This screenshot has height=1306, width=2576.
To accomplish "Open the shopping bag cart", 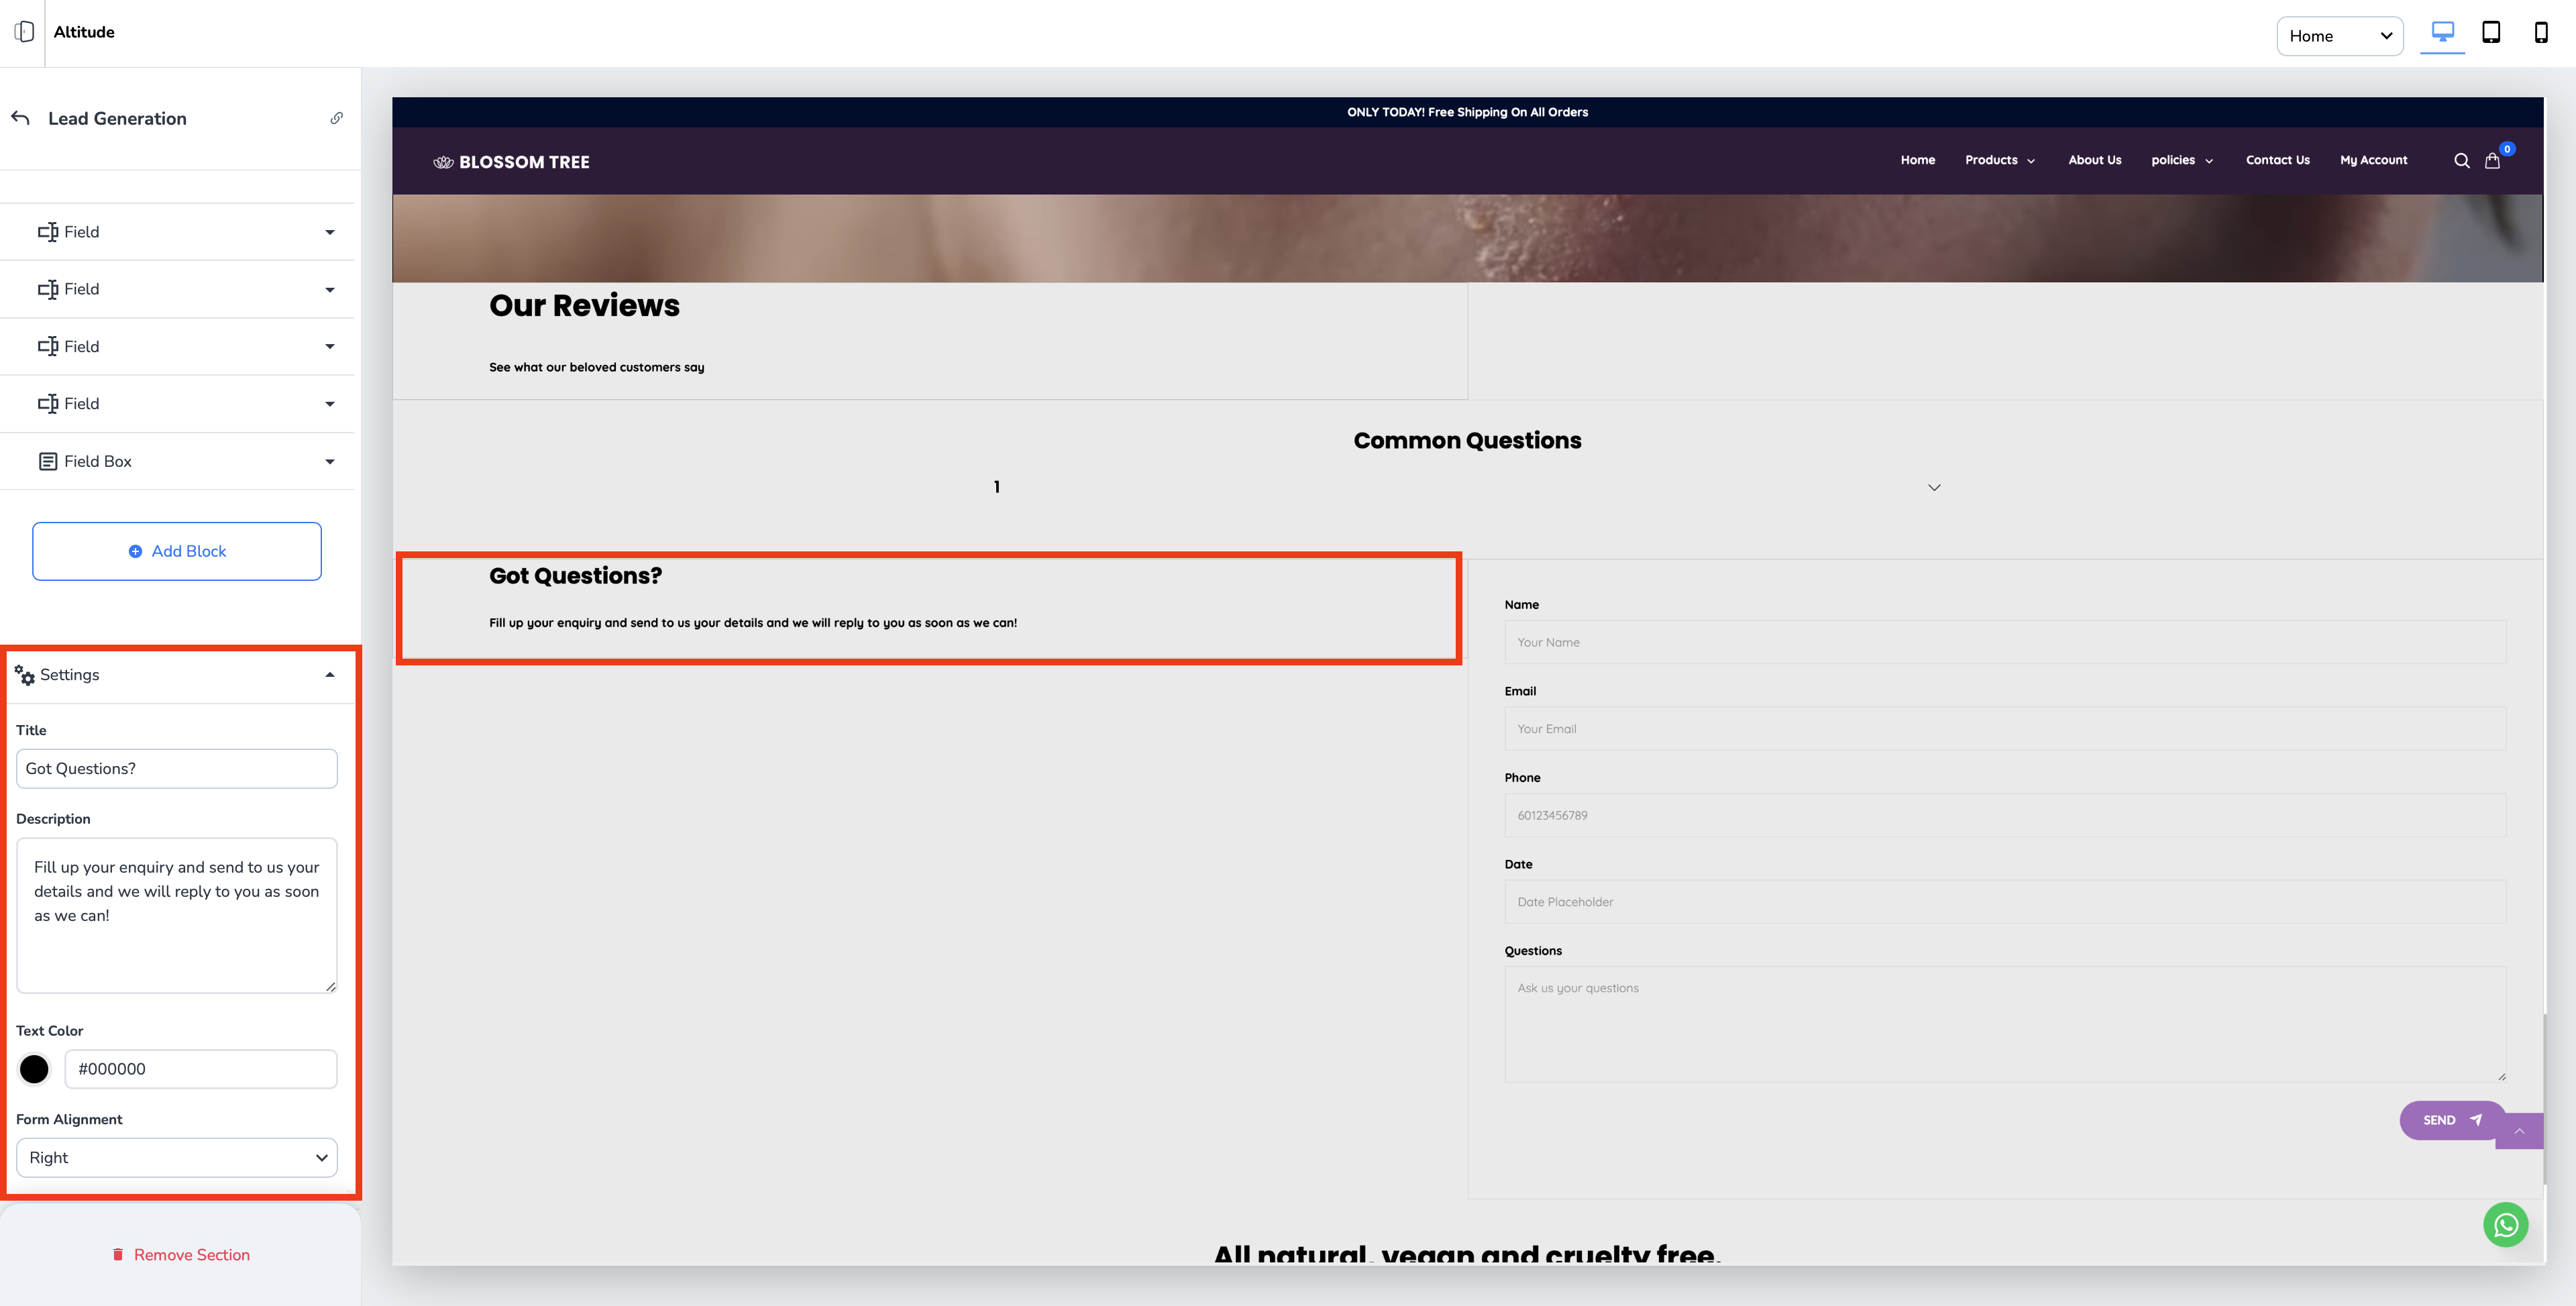I will [2492, 161].
